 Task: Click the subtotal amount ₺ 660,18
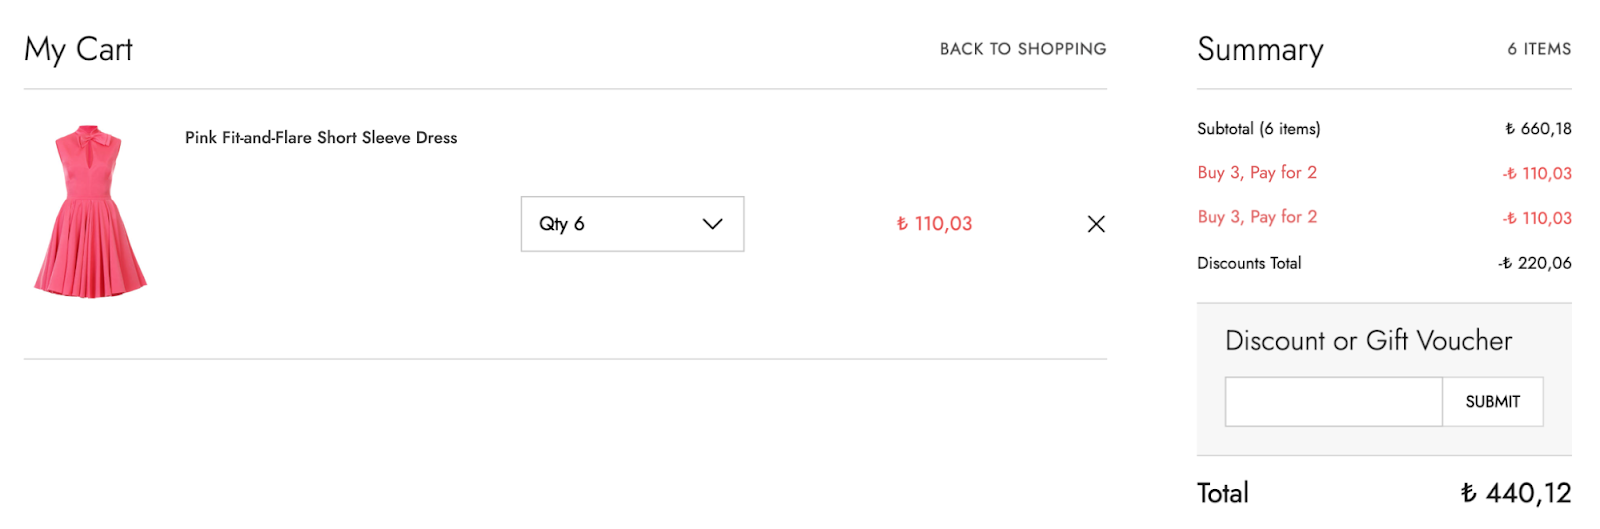[1538, 129]
